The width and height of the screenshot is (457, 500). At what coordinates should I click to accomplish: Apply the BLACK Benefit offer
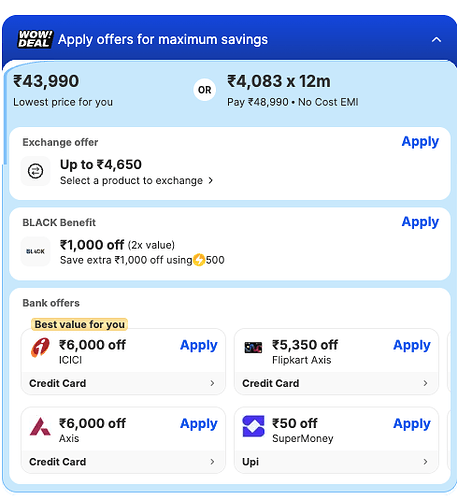[420, 222]
